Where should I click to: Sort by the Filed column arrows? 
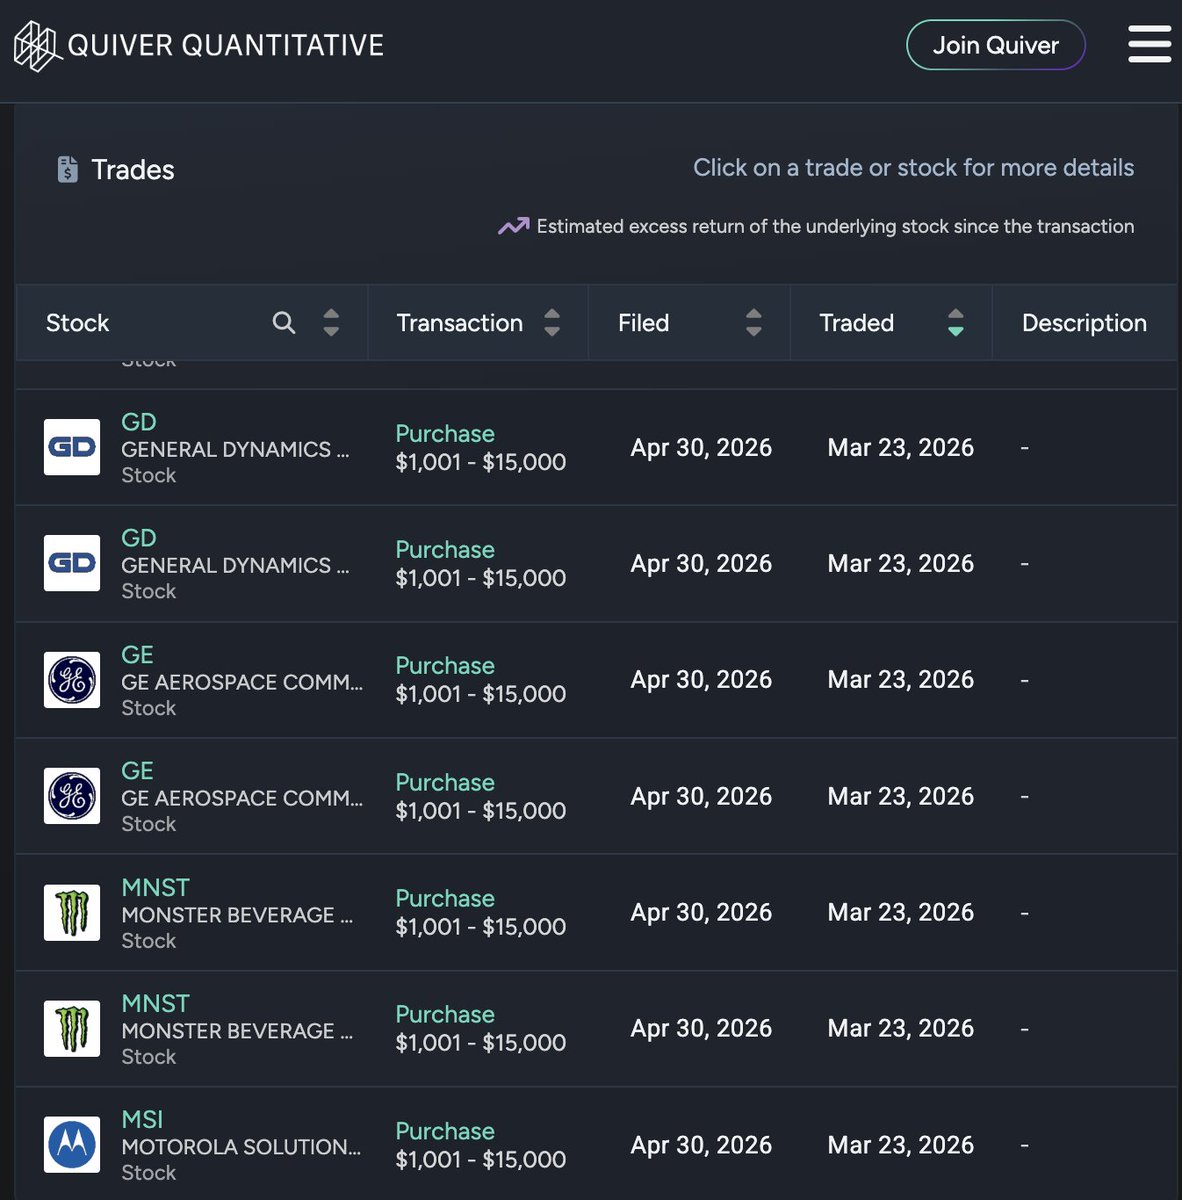coord(754,322)
